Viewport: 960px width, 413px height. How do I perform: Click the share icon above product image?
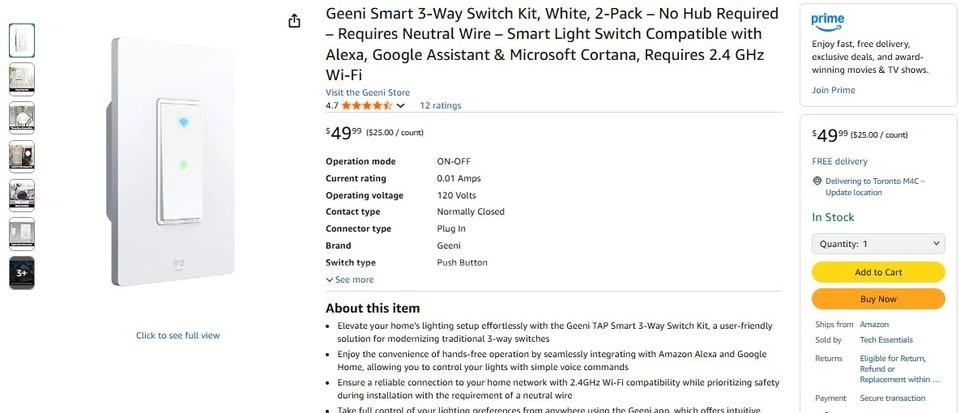click(x=294, y=21)
